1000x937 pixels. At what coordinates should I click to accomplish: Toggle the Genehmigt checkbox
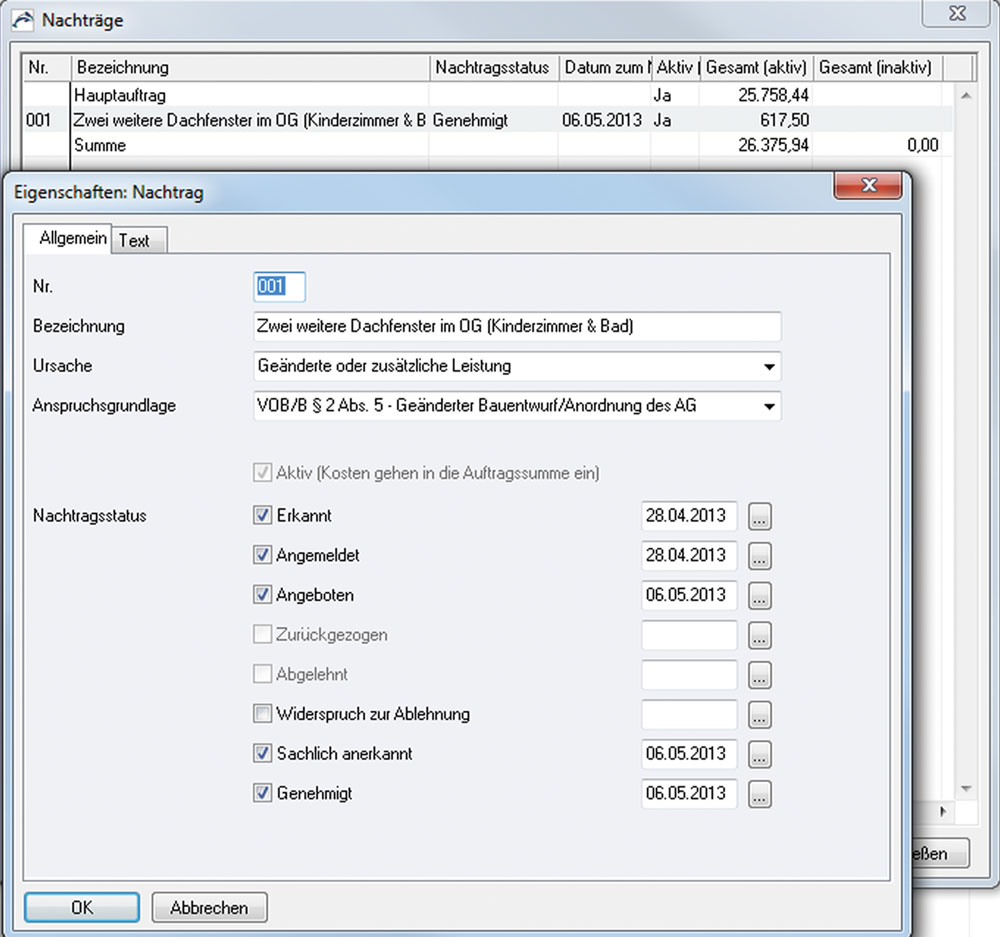point(263,793)
